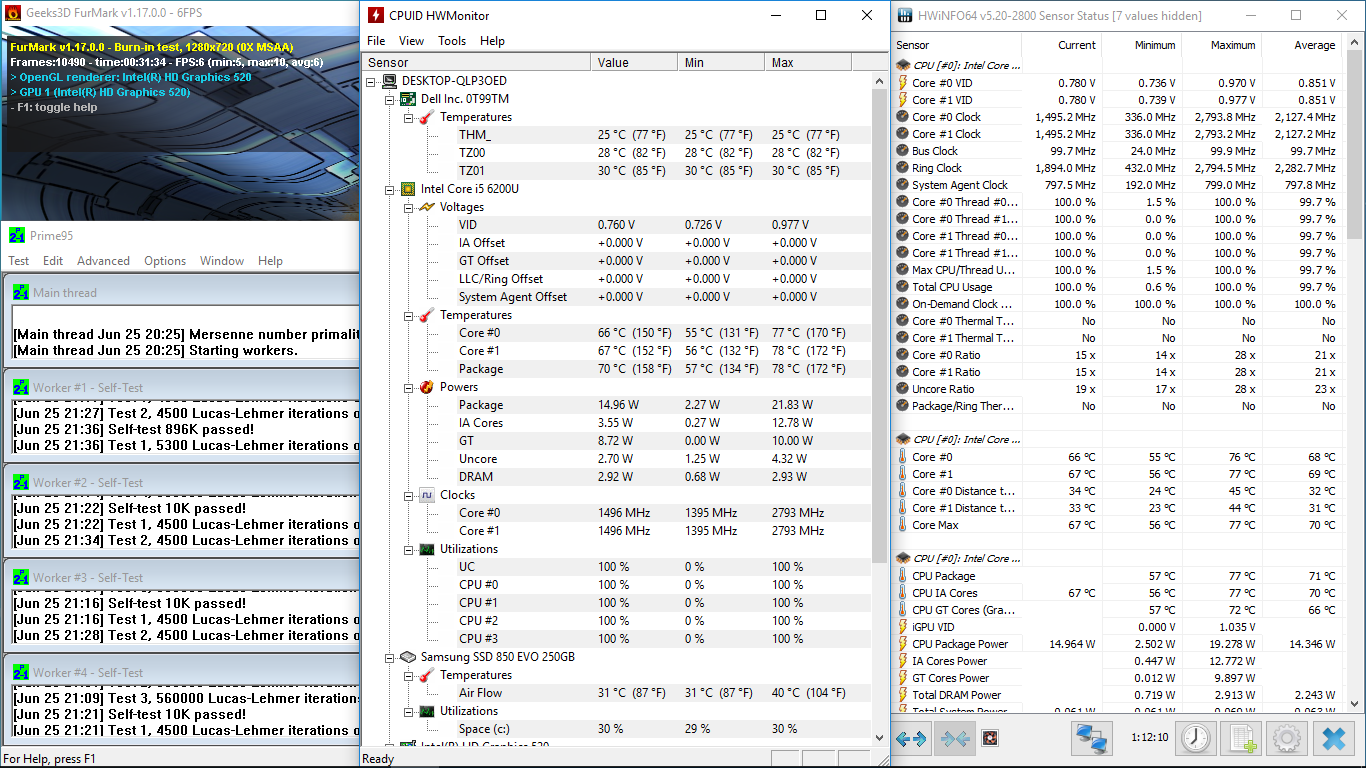
Task: Click the Intel Core i5 6200U chip icon
Action: [408, 189]
